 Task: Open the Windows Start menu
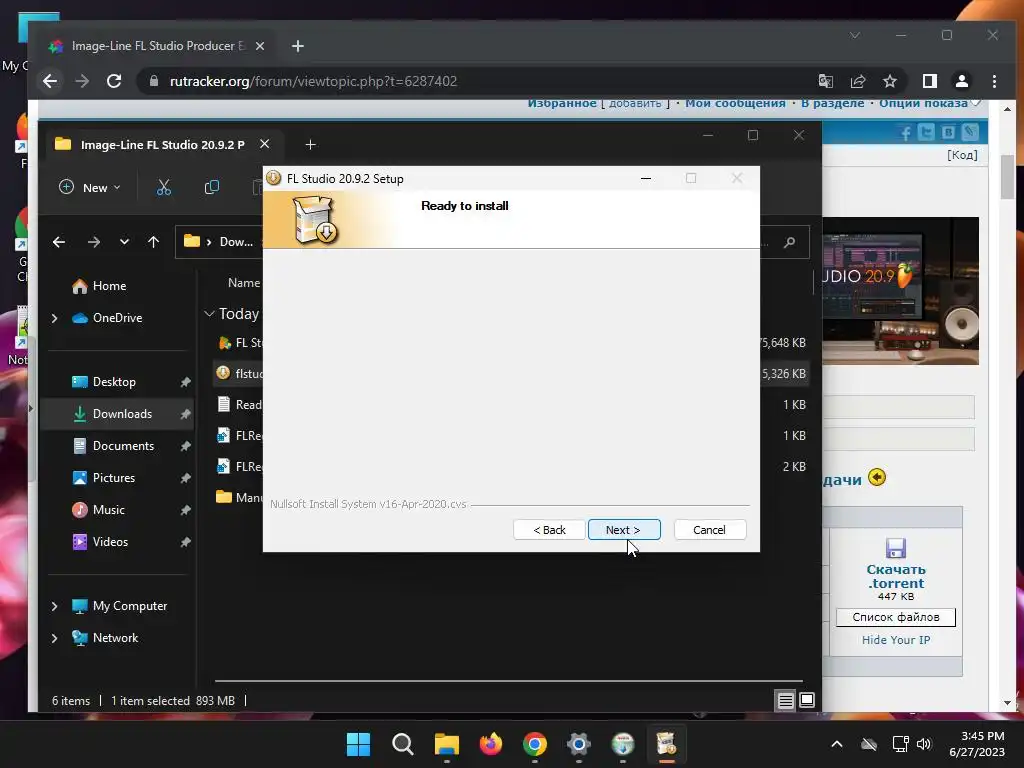pyautogui.click(x=358, y=744)
